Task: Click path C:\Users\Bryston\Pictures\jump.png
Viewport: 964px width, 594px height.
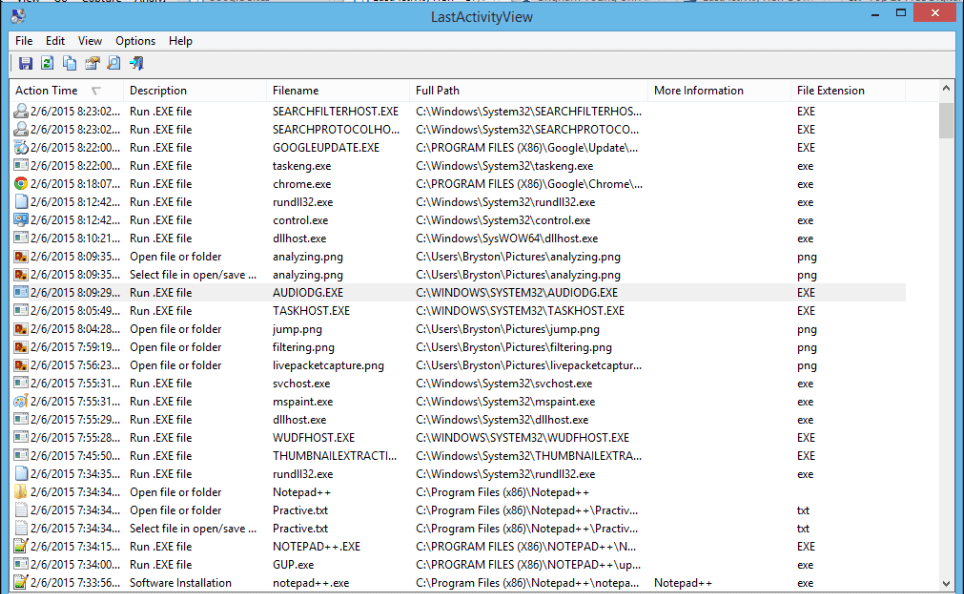Action: (507, 329)
